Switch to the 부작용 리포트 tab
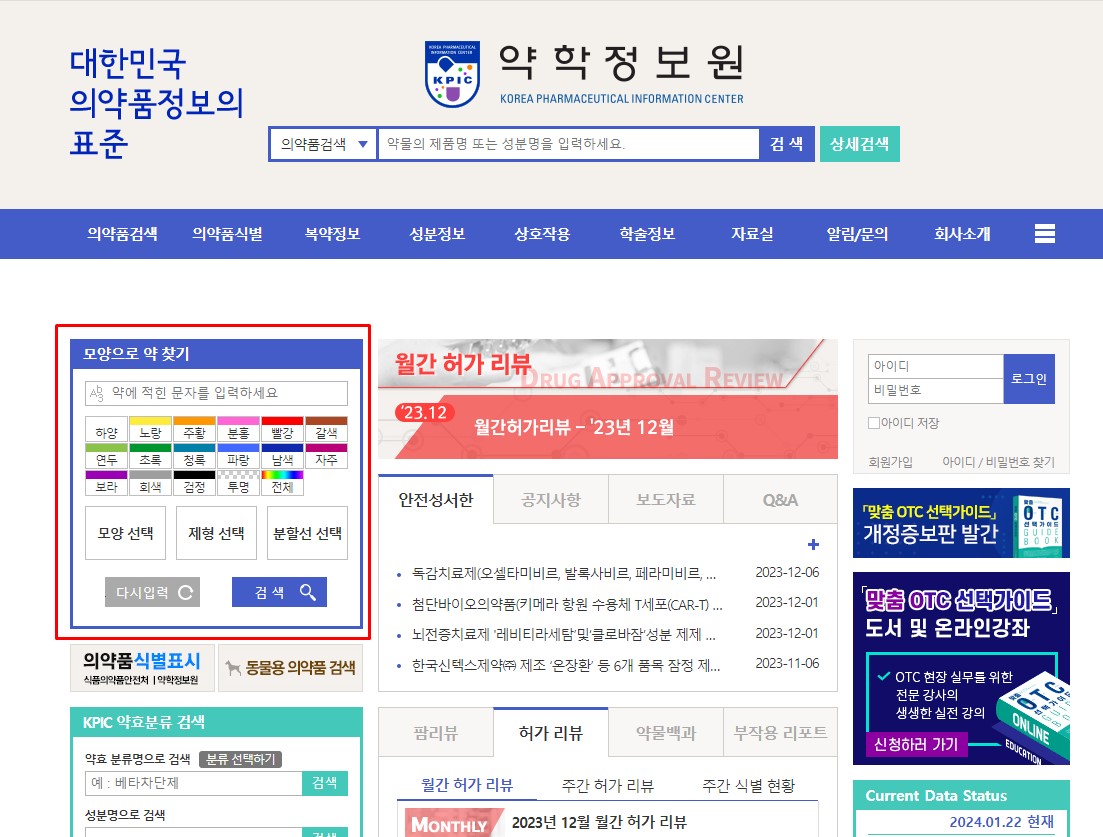The width and height of the screenshot is (1103, 837). pos(780,733)
